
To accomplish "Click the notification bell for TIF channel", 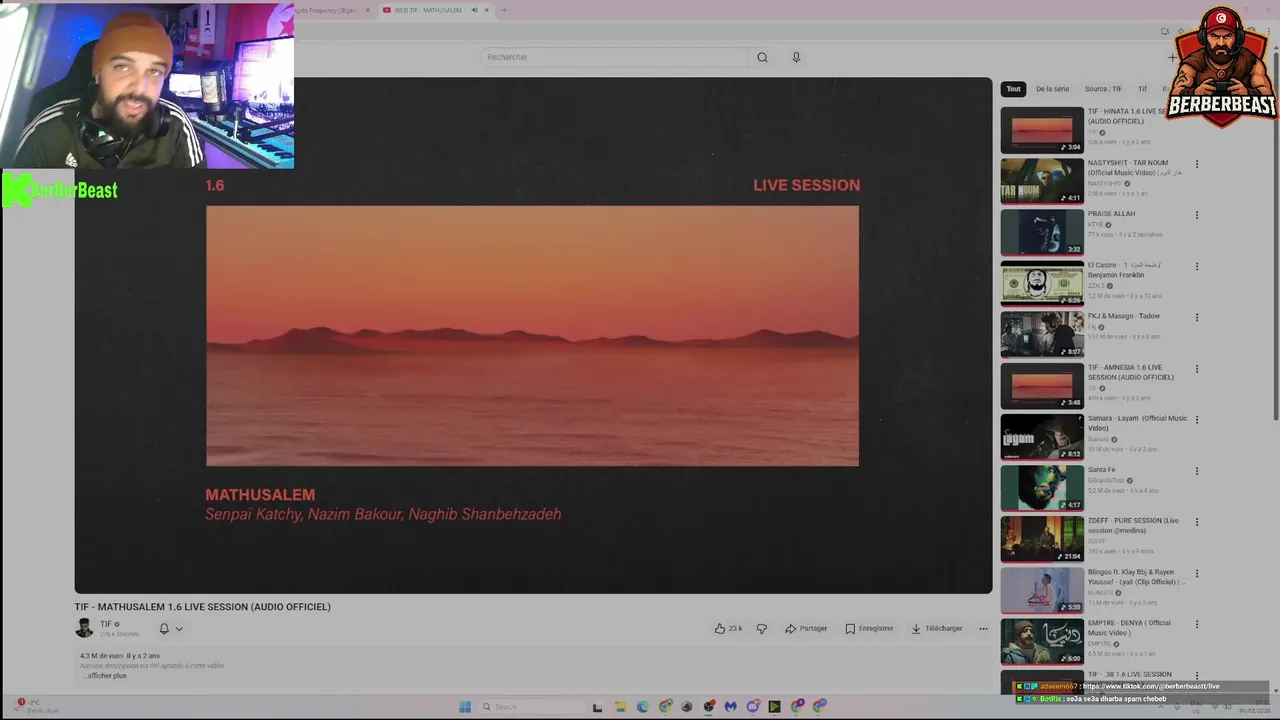I will tap(164, 628).
